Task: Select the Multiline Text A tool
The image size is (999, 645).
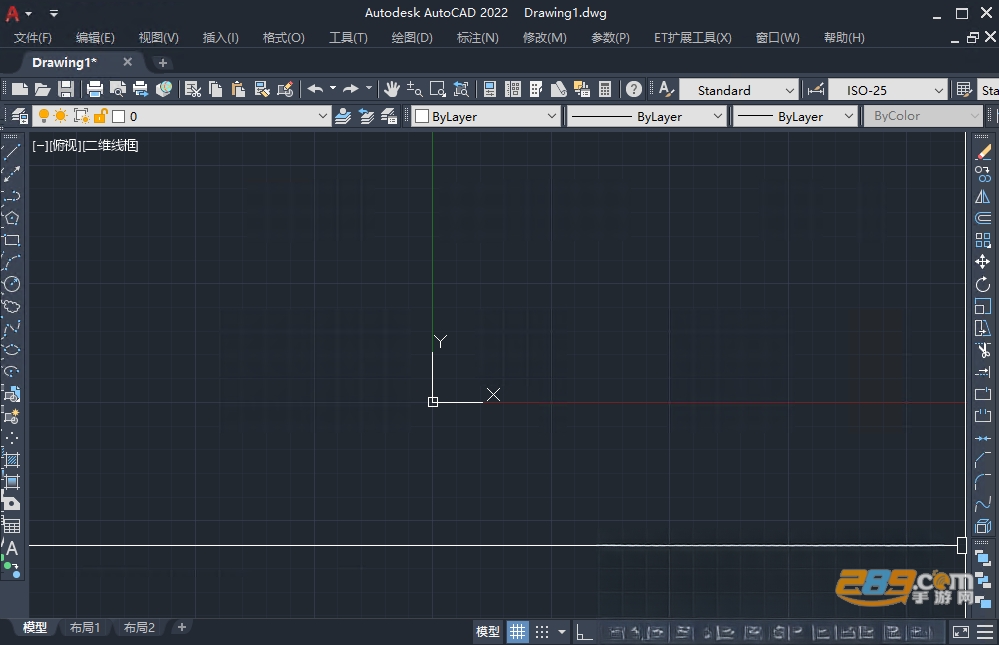Action: [x=11, y=547]
